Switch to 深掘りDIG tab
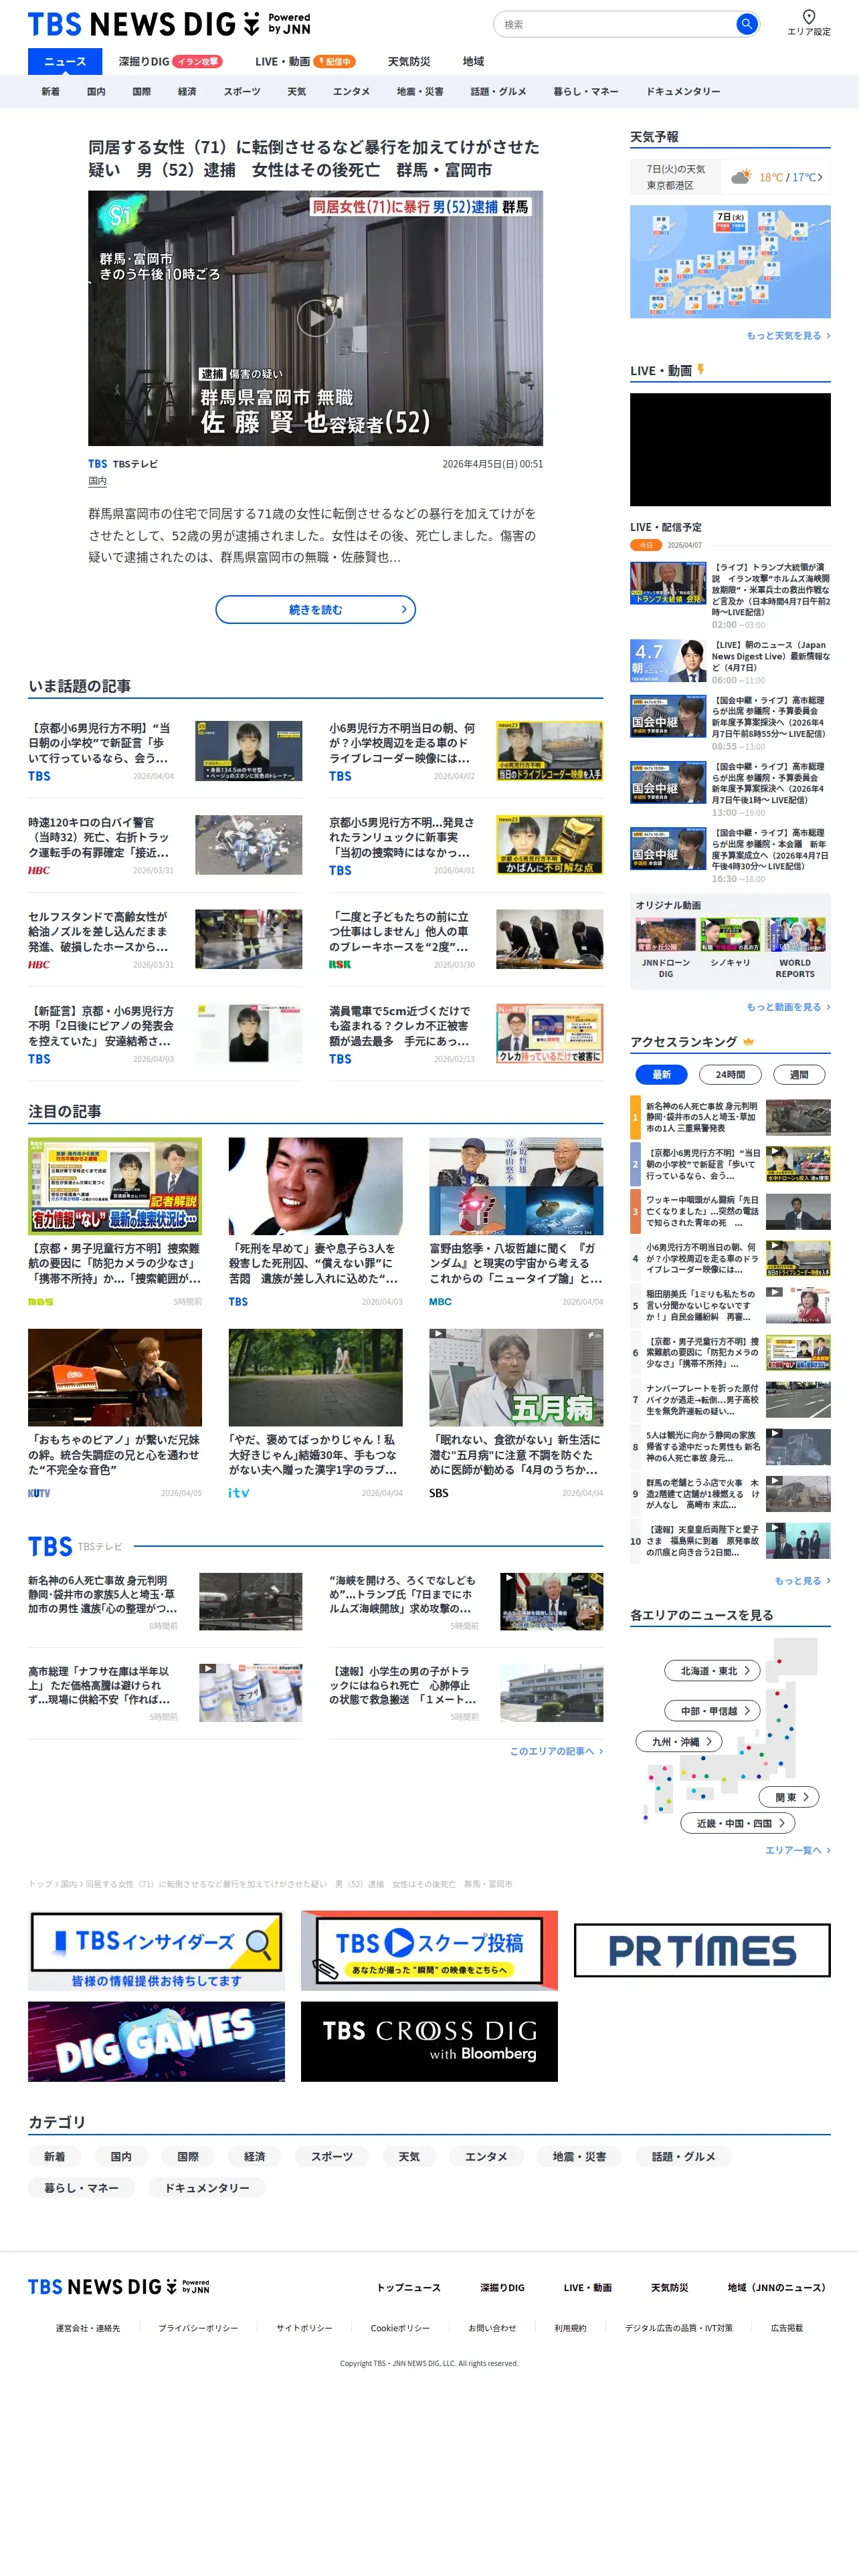Viewport: 859px width, 2576px height. tap(170, 61)
